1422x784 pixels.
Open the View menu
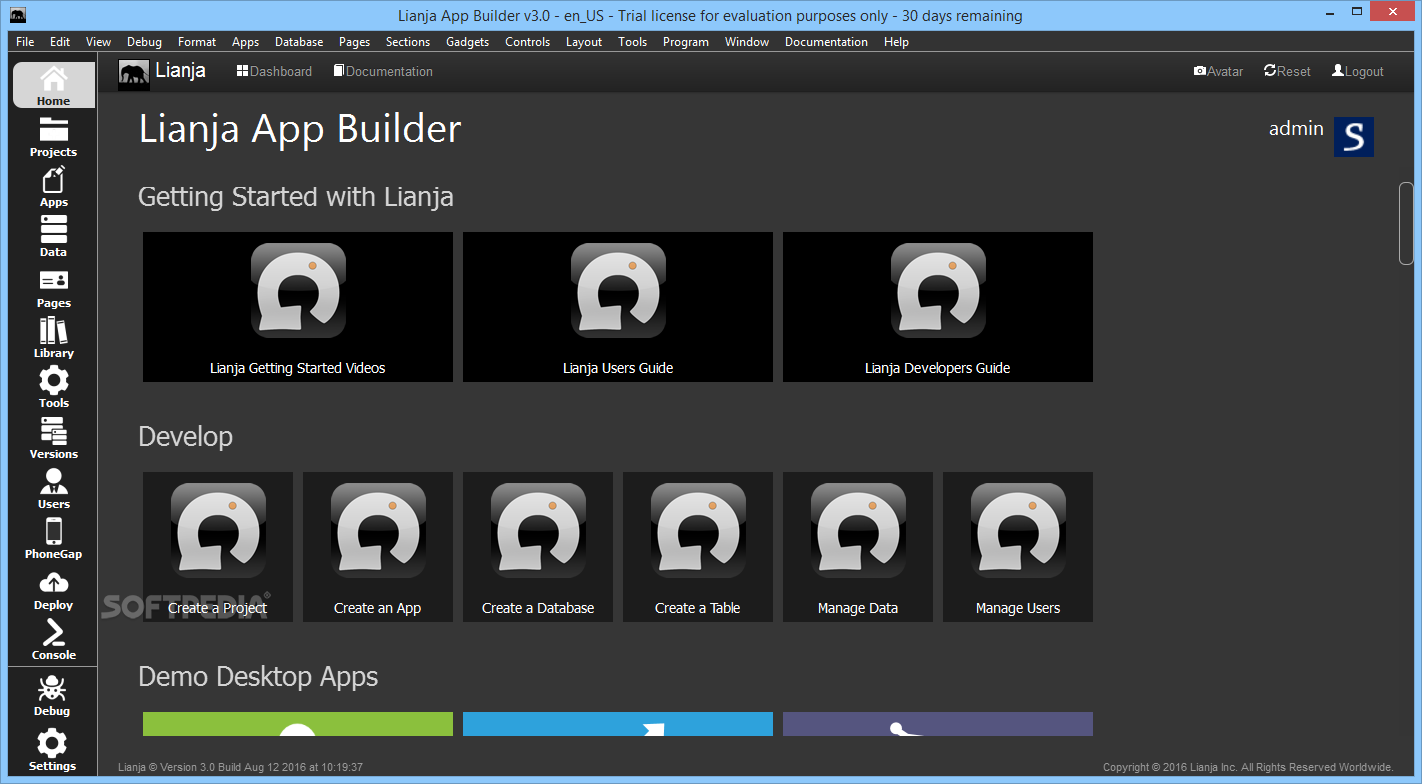click(98, 42)
